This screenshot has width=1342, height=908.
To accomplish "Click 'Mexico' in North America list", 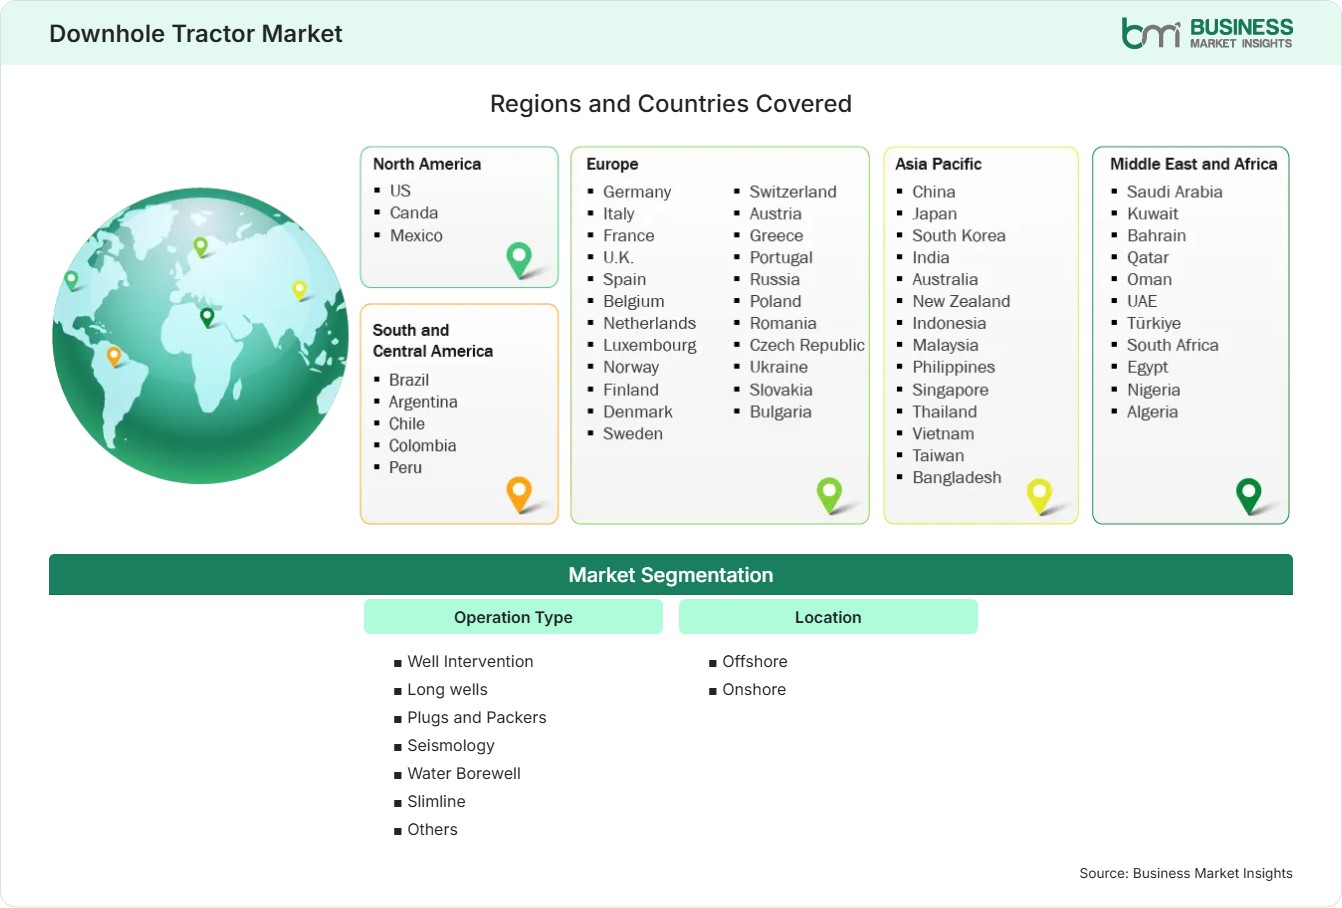I will (x=416, y=236).
